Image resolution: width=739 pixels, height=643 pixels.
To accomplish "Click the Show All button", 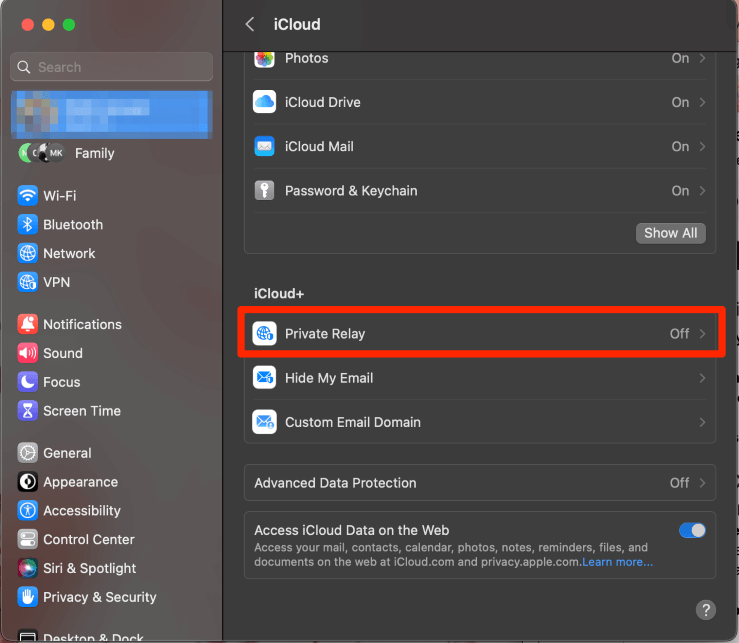I will pyautogui.click(x=671, y=233).
